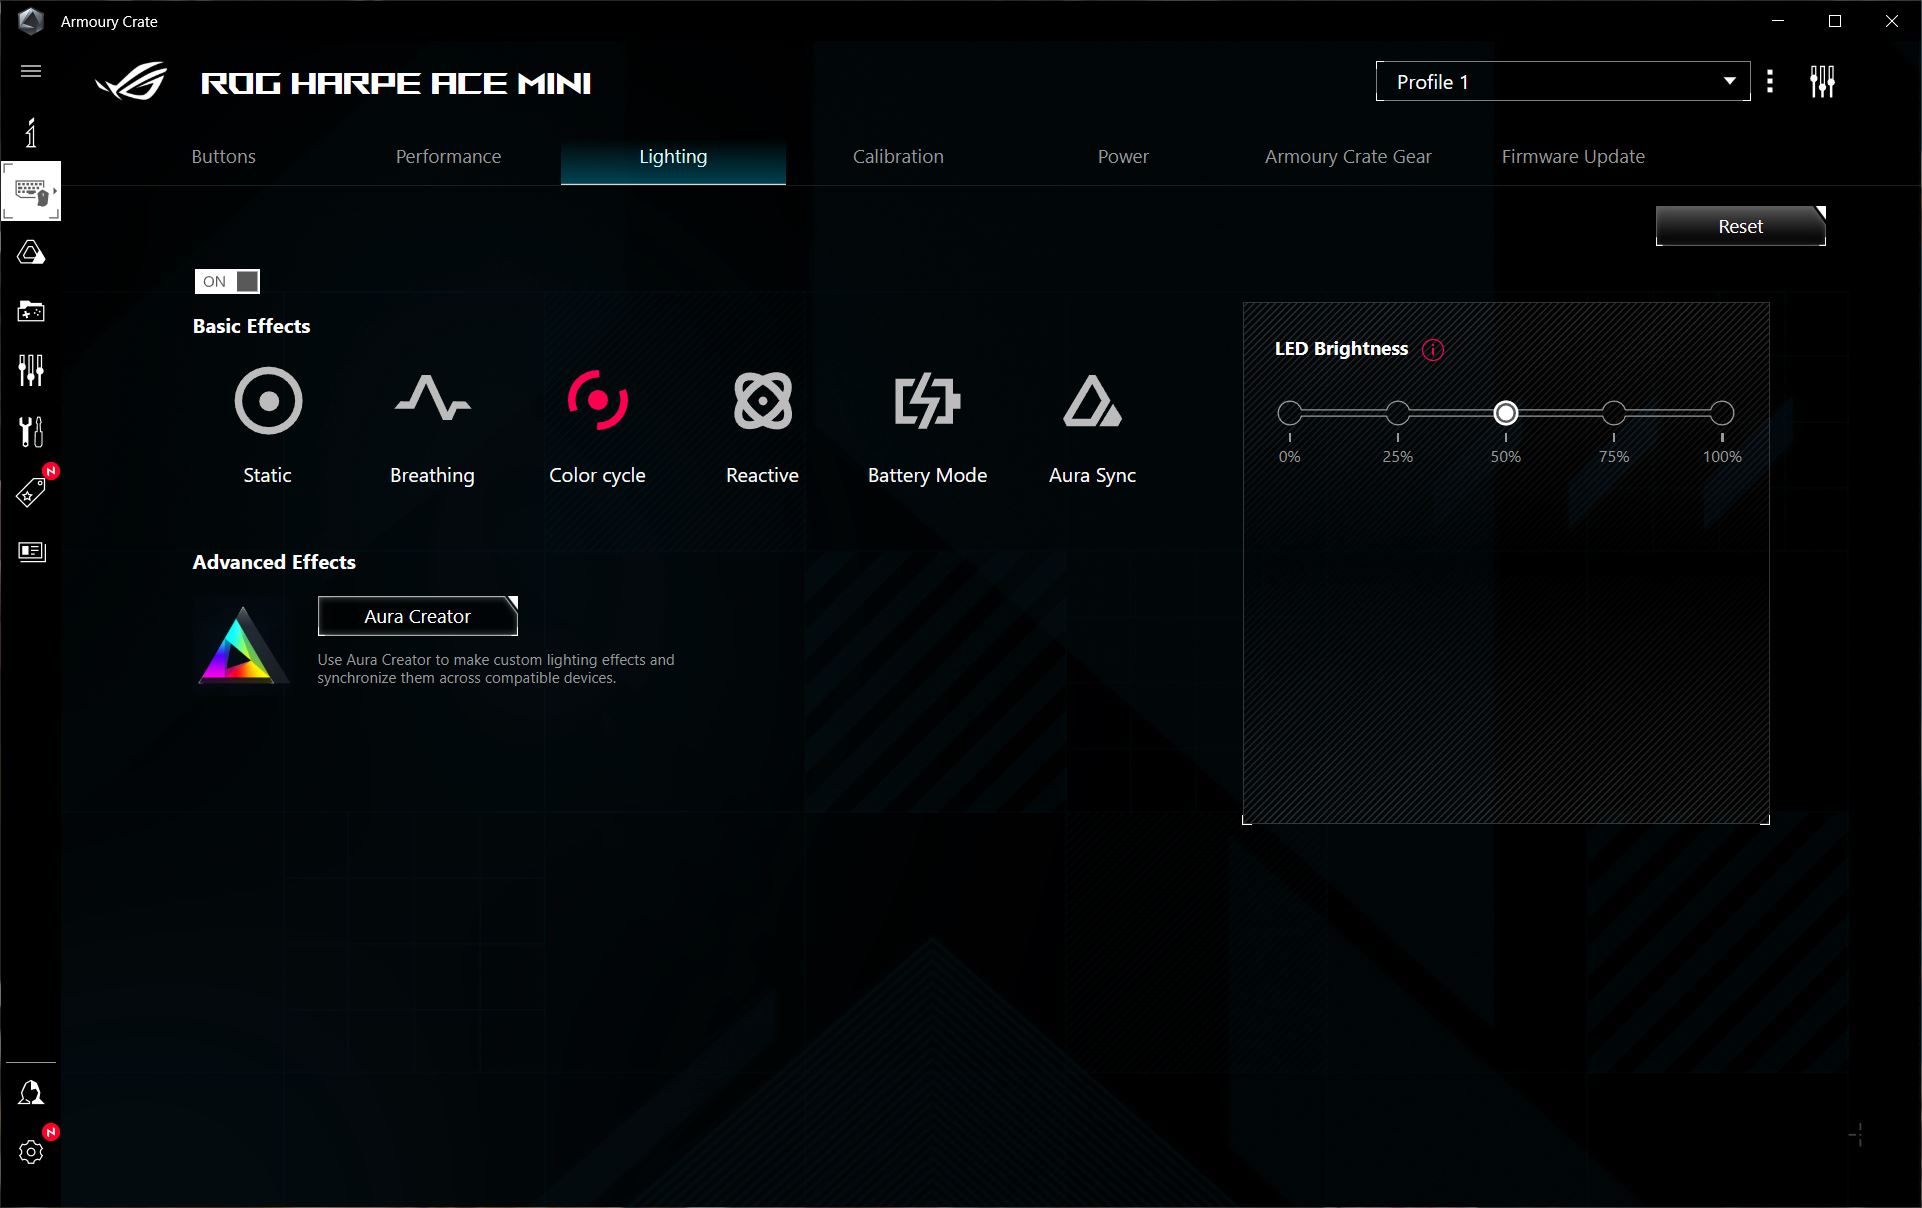Switch to the Performance tab
The width and height of the screenshot is (1922, 1208).
pyautogui.click(x=448, y=157)
